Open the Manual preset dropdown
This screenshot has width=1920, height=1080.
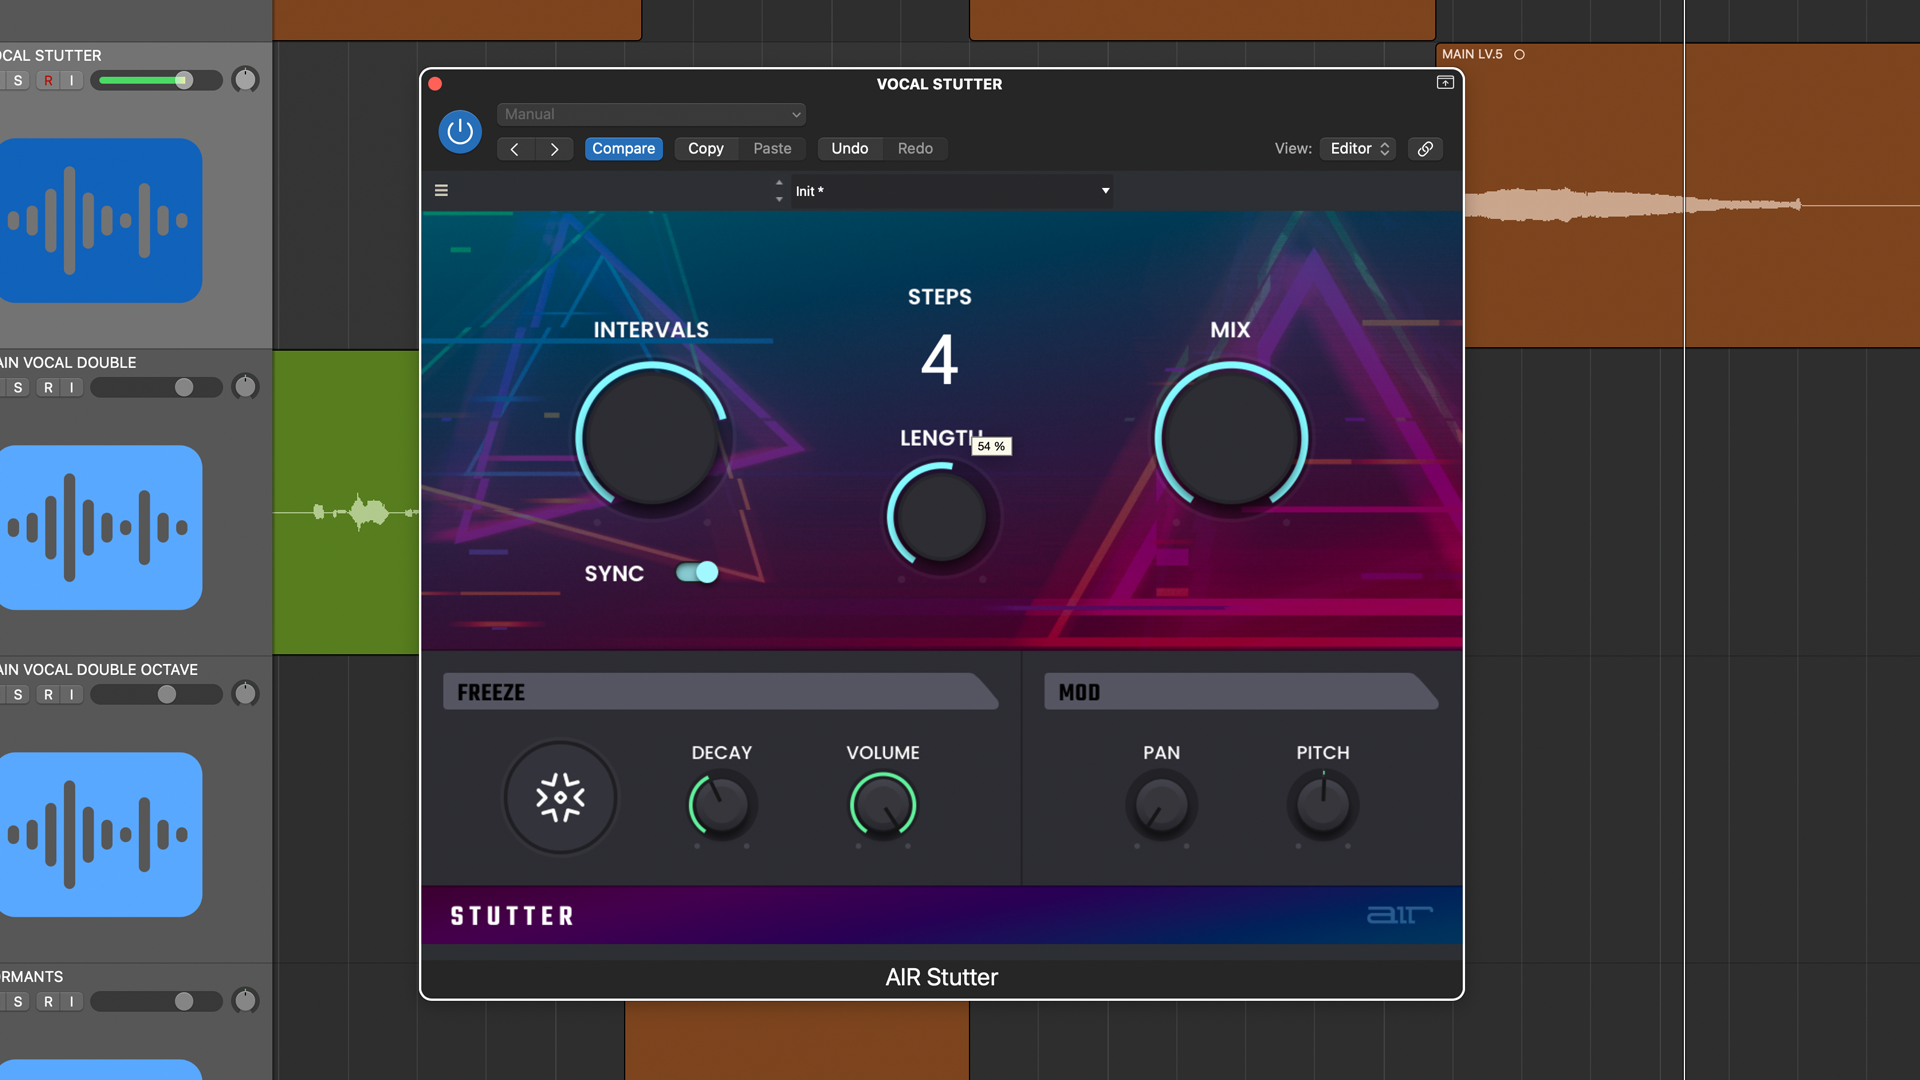pos(651,114)
